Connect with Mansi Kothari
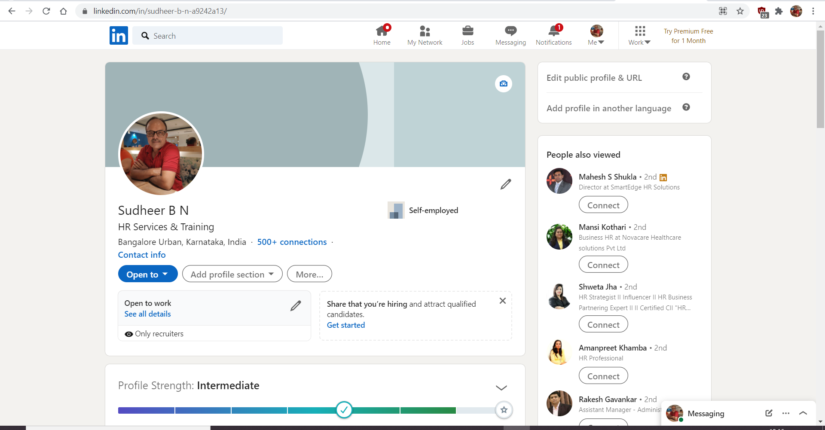The height and width of the screenshot is (430, 825). coord(603,265)
